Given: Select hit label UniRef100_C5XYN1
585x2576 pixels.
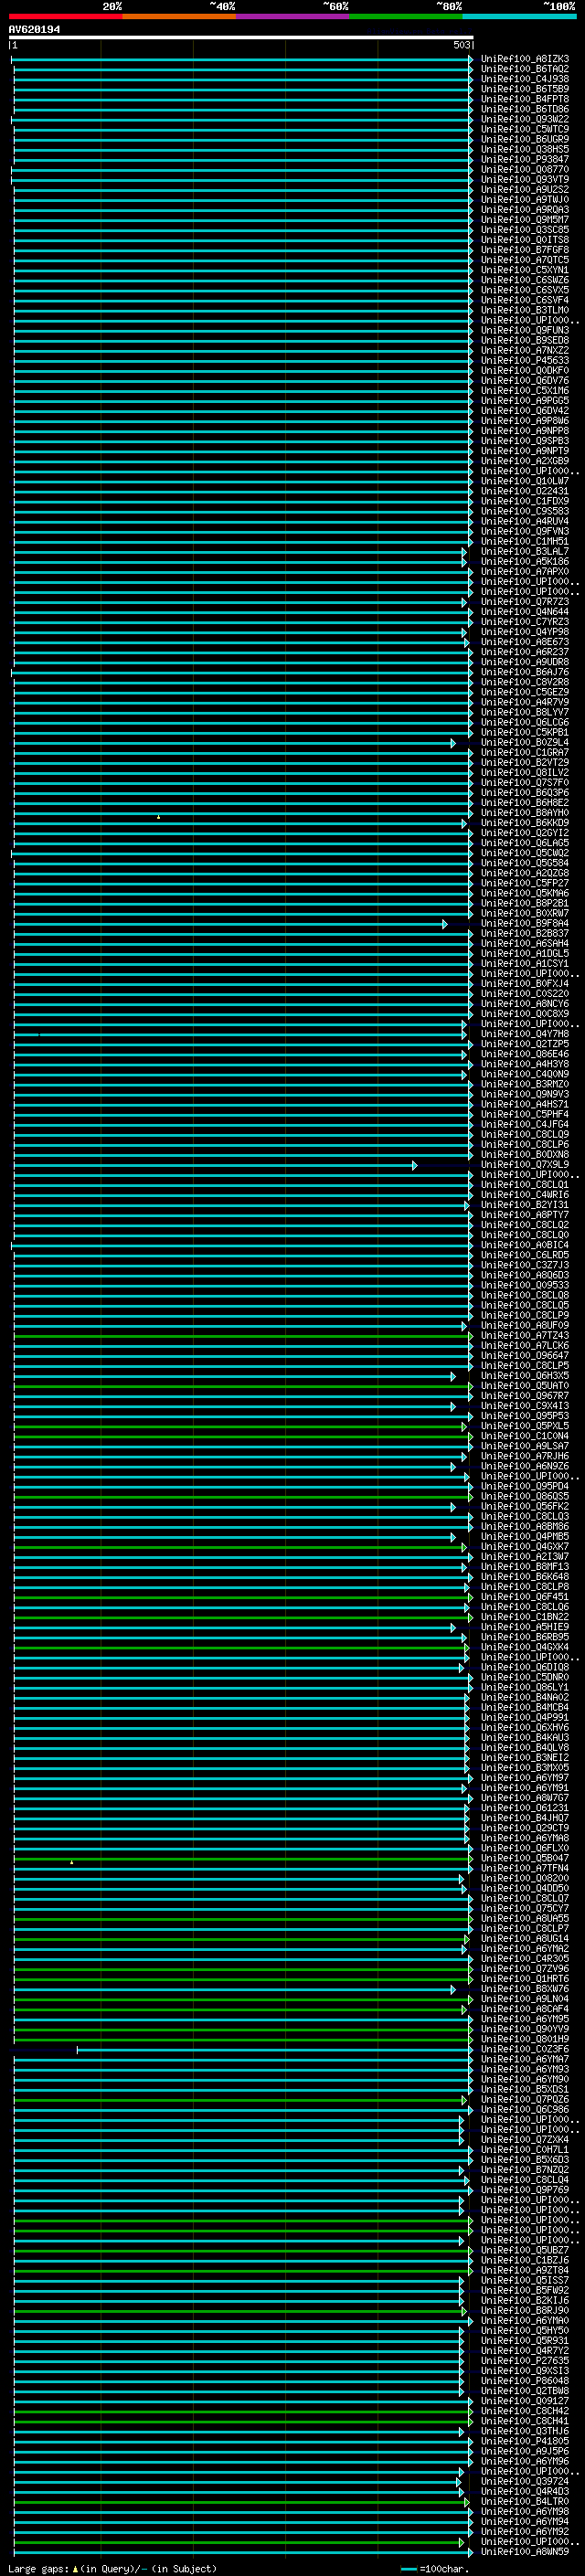Looking at the screenshot, I should point(525,270).
